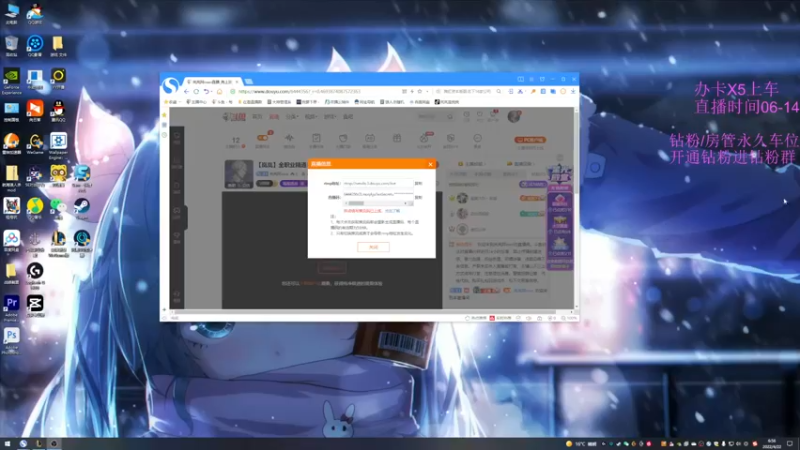
Task: Click the orange PC button at top right
Action: pos(531,140)
